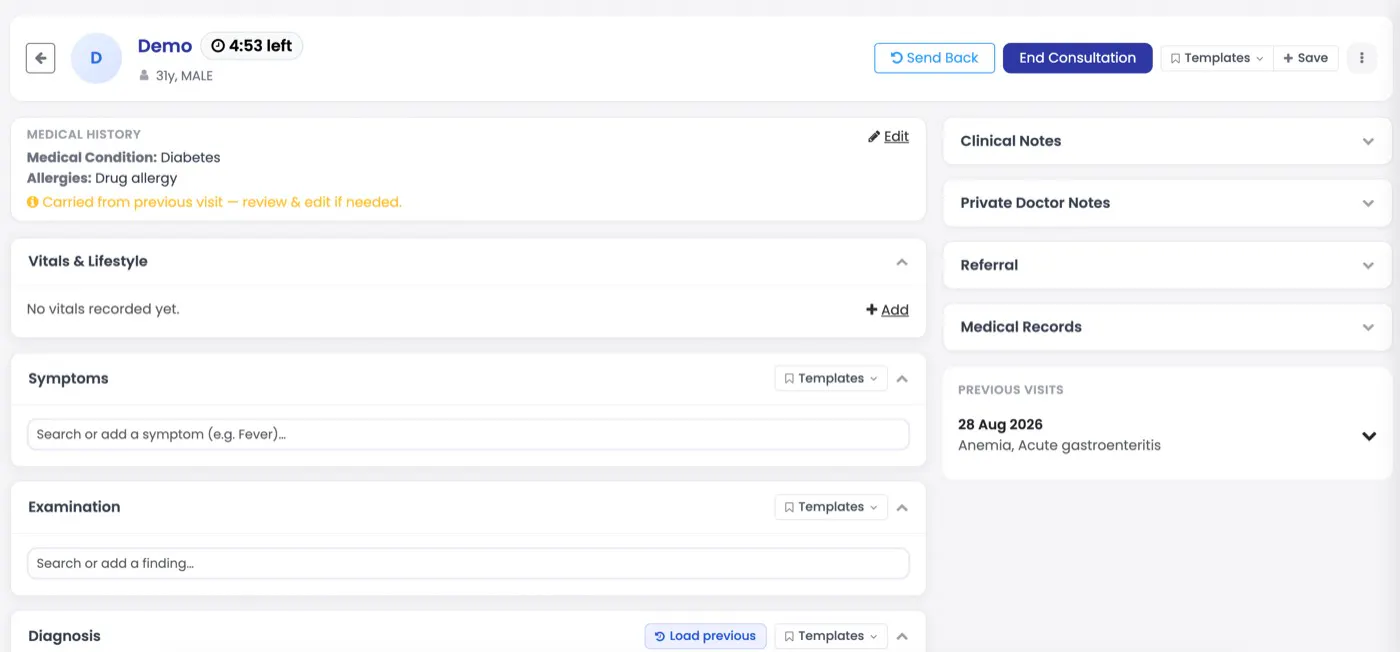Open the header Templates dropdown
The width and height of the screenshot is (1400, 652).
click(1216, 58)
